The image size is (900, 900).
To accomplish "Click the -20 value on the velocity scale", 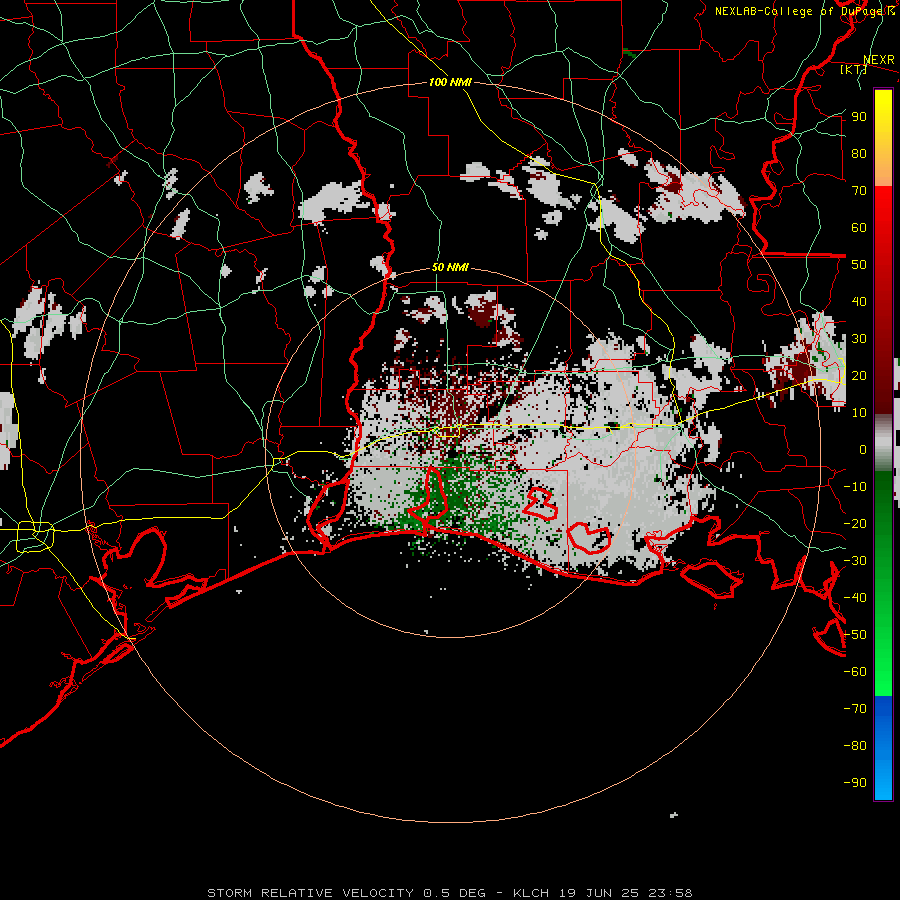I will 855,523.
